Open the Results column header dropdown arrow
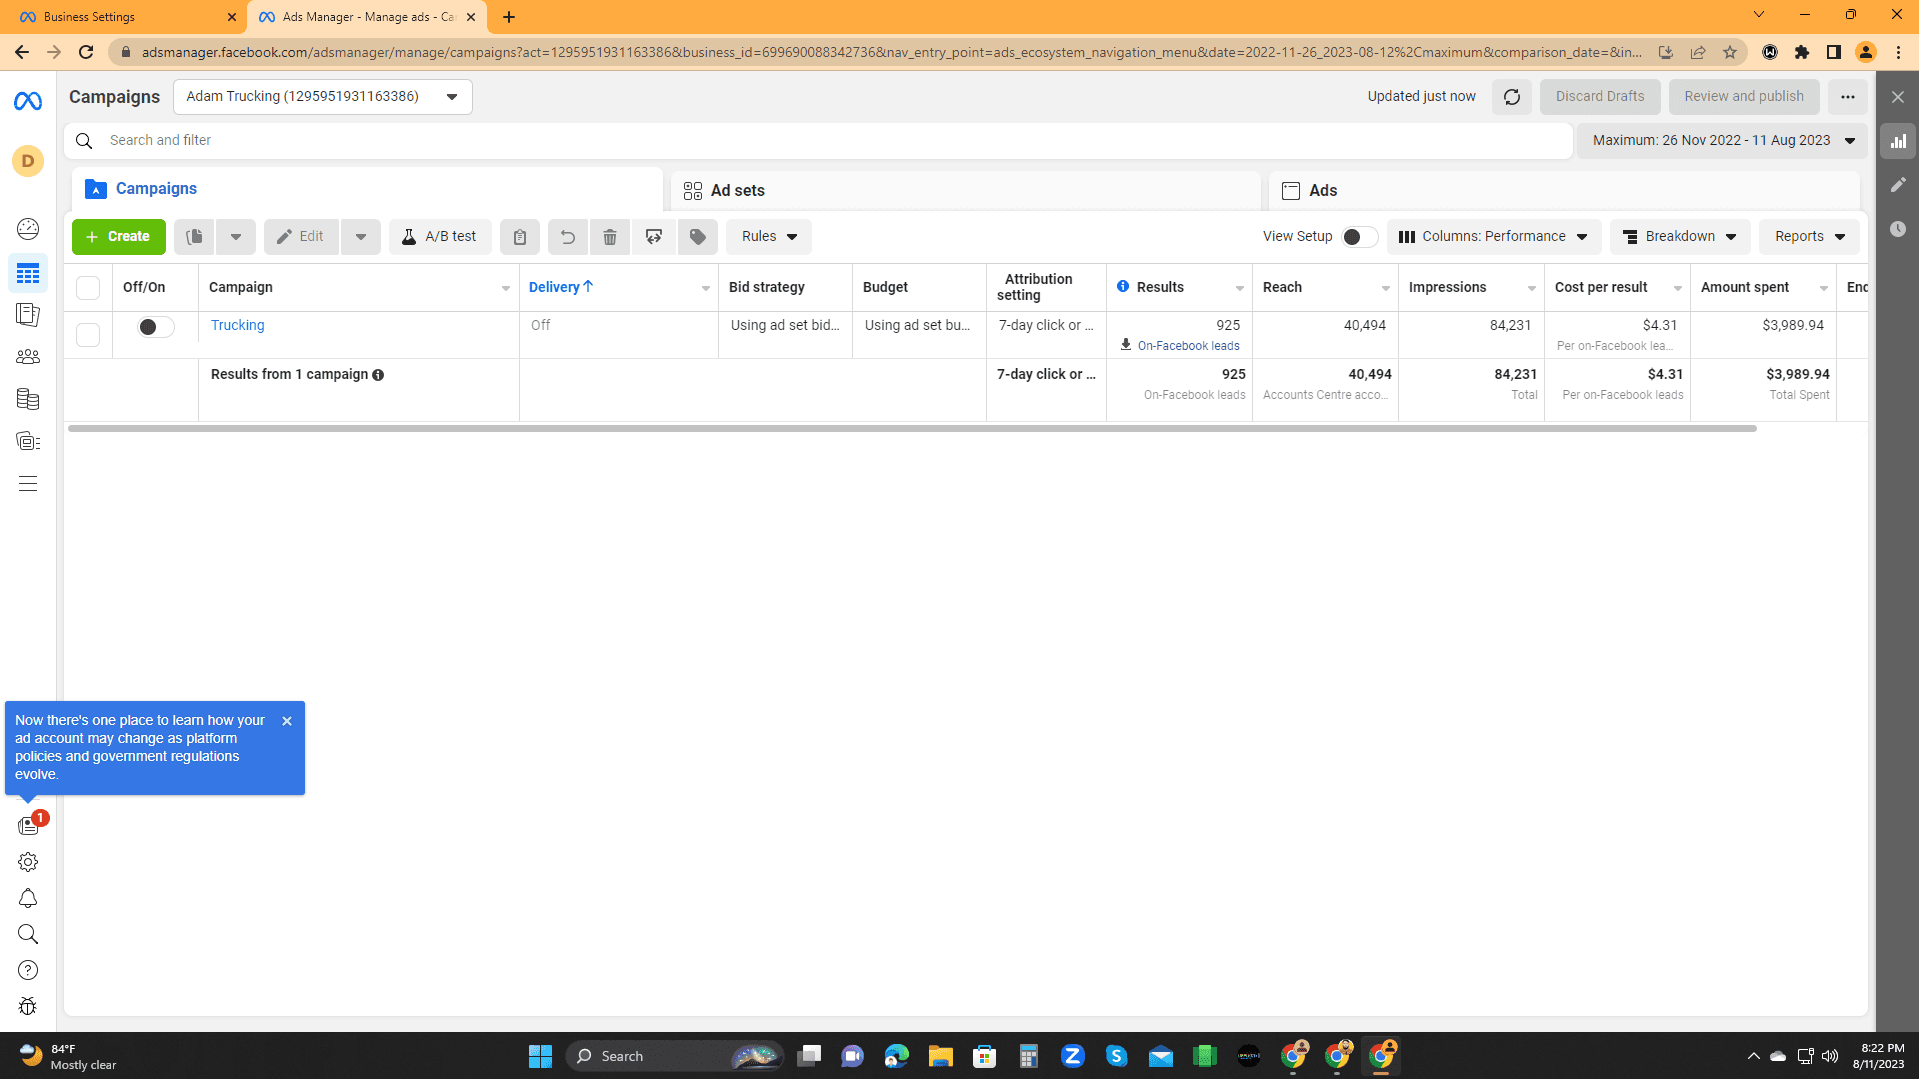The height and width of the screenshot is (1079, 1919). pos(1240,288)
